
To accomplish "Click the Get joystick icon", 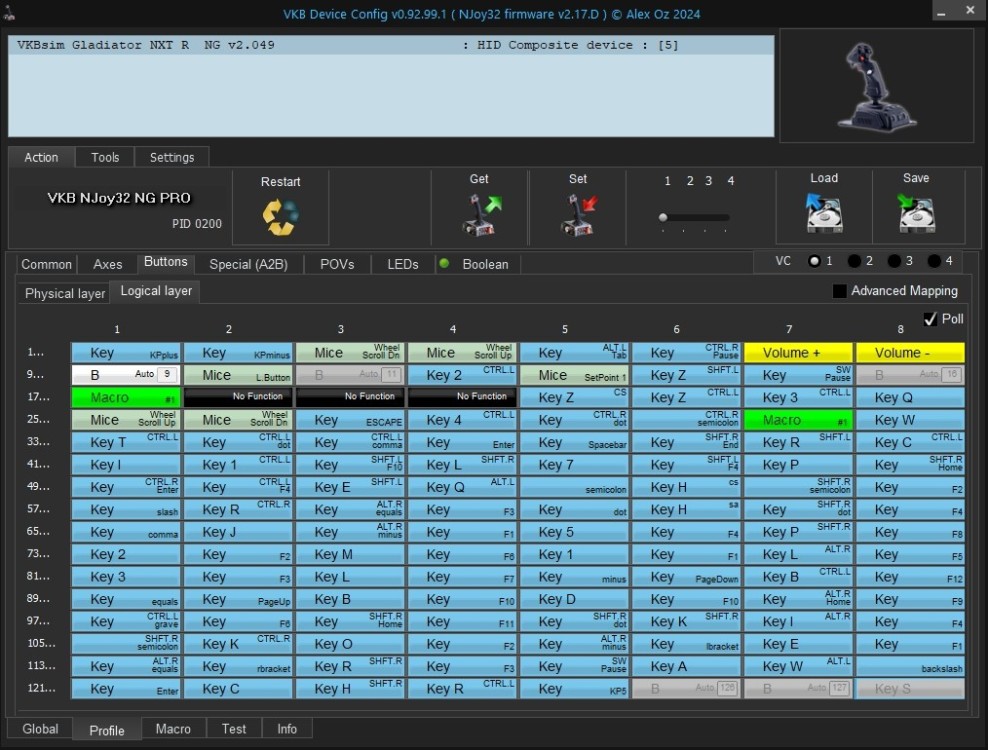I will click(479, 215).
